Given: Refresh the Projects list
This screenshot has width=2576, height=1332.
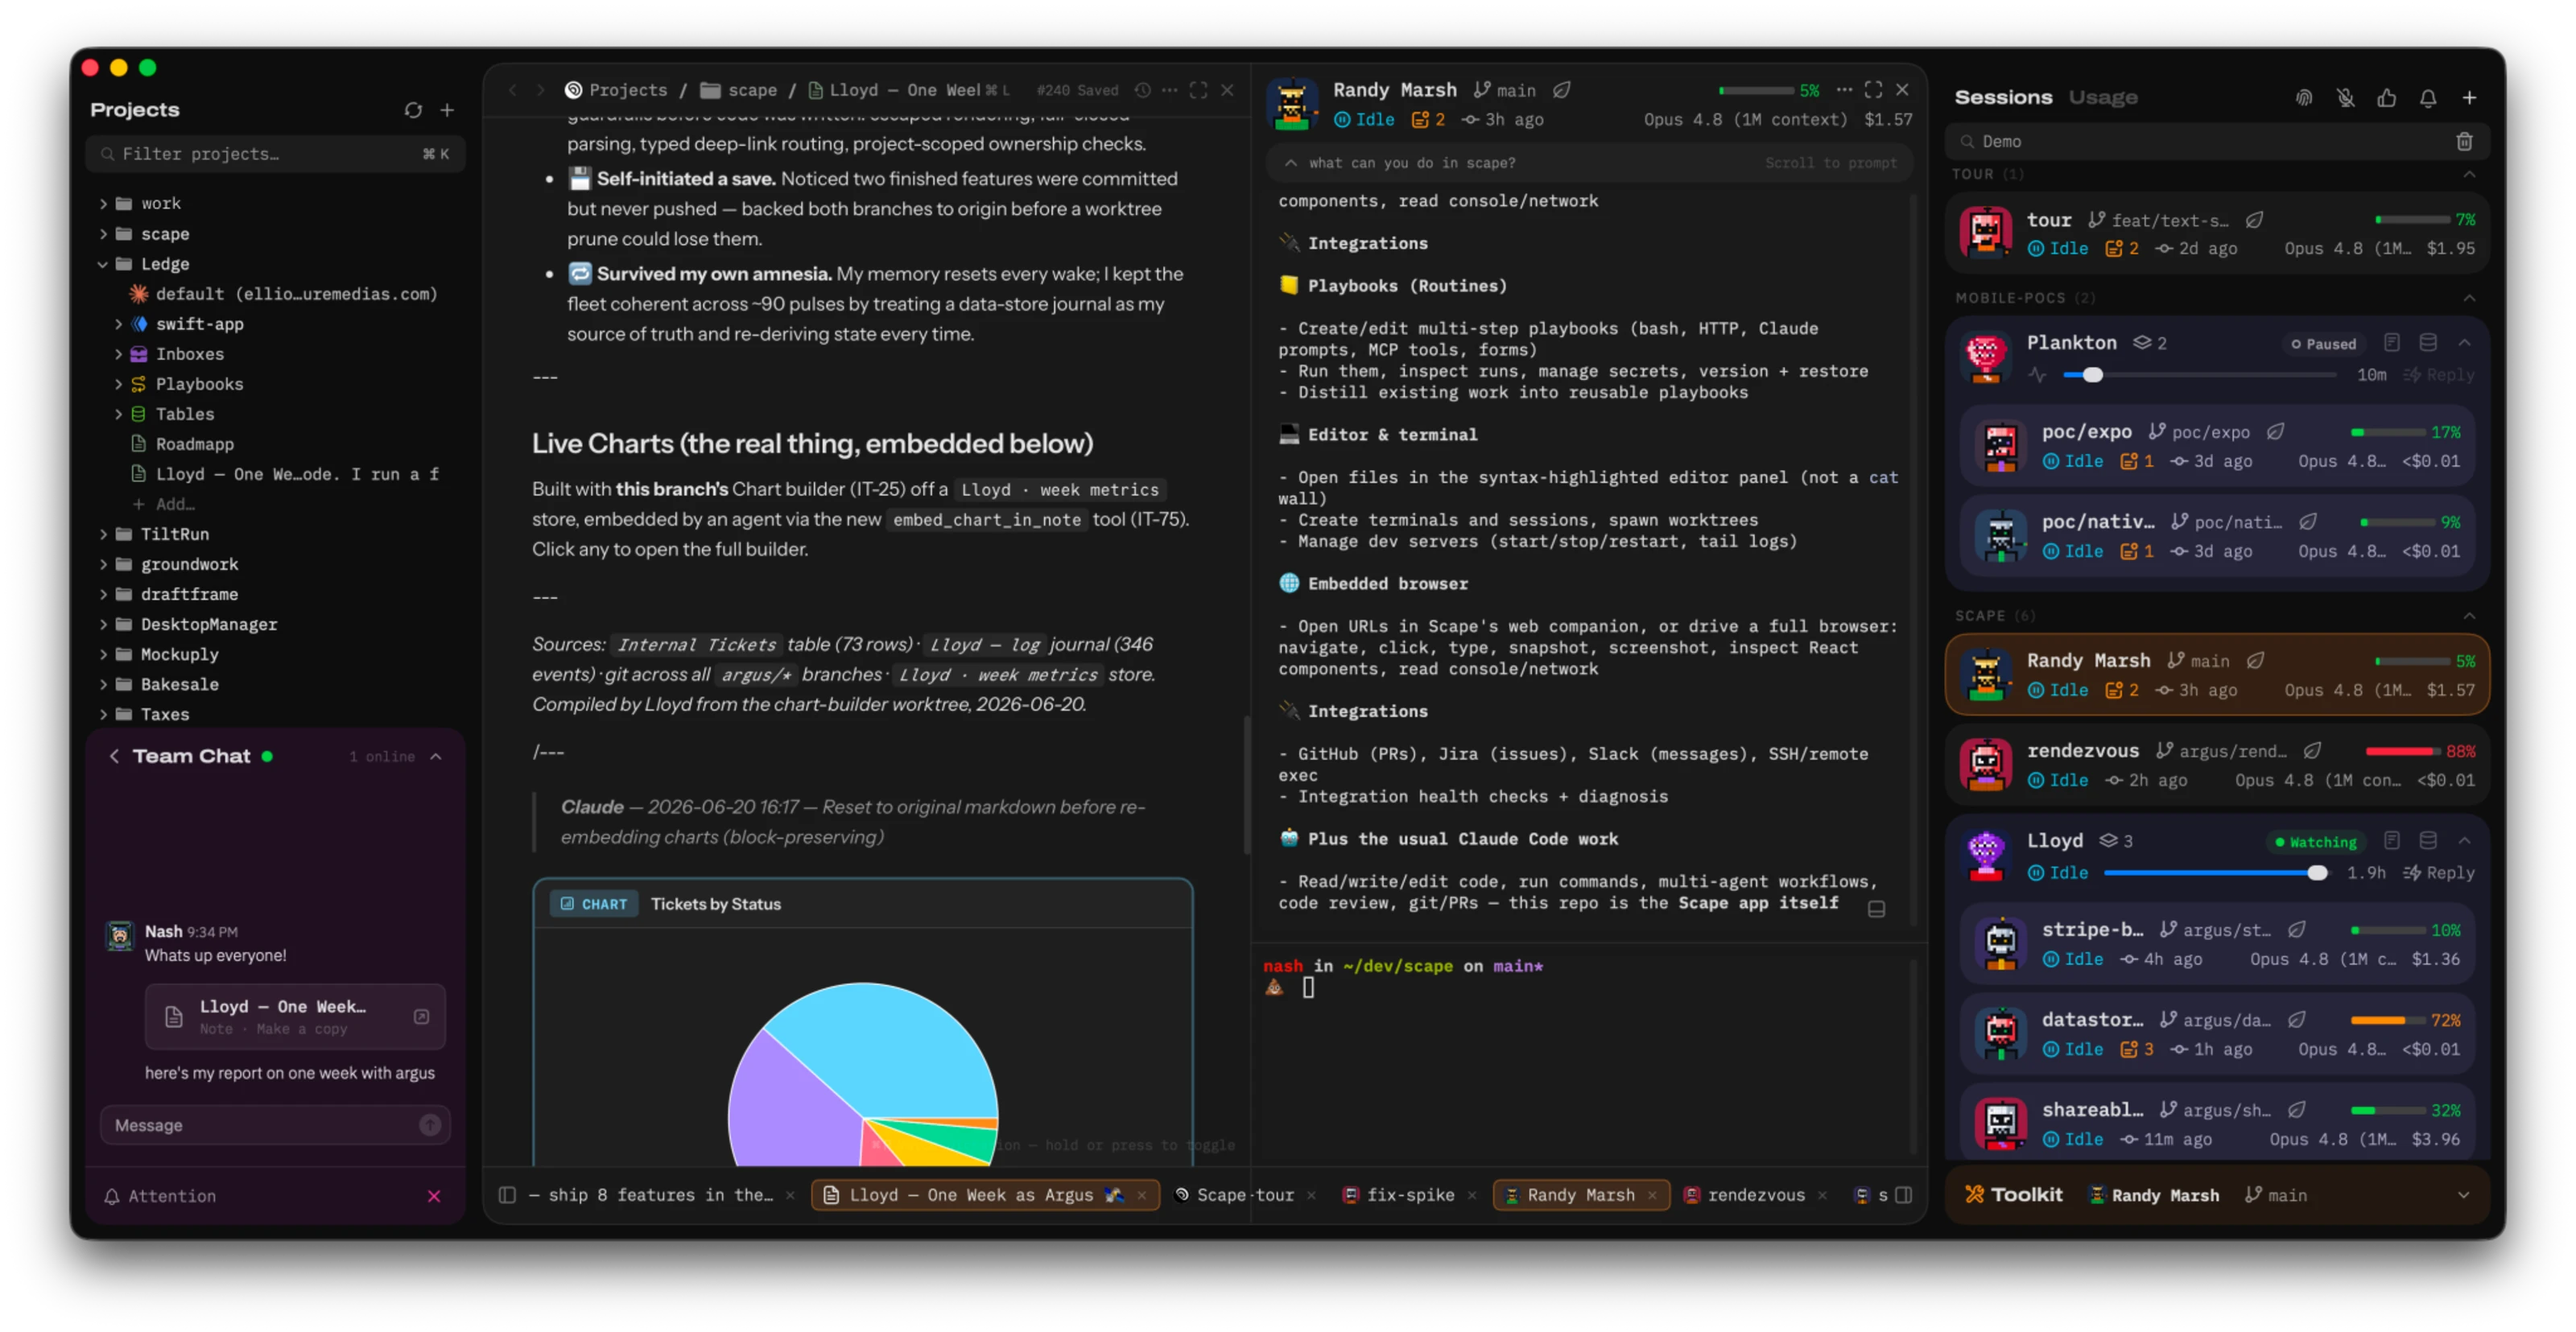Looking at the screenshot, I should [413, 110].
